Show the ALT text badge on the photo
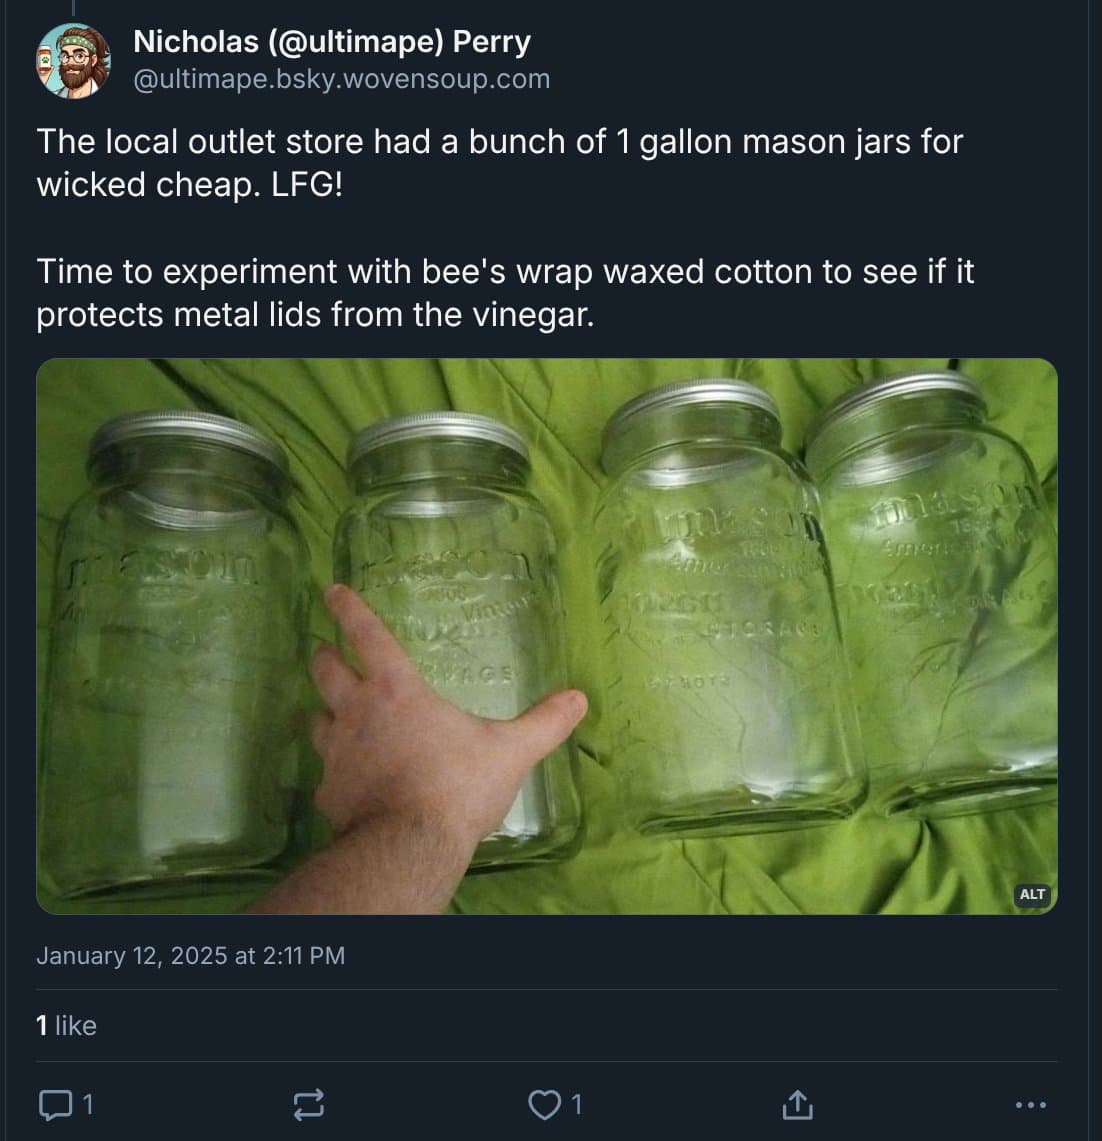 point(1032,894)
